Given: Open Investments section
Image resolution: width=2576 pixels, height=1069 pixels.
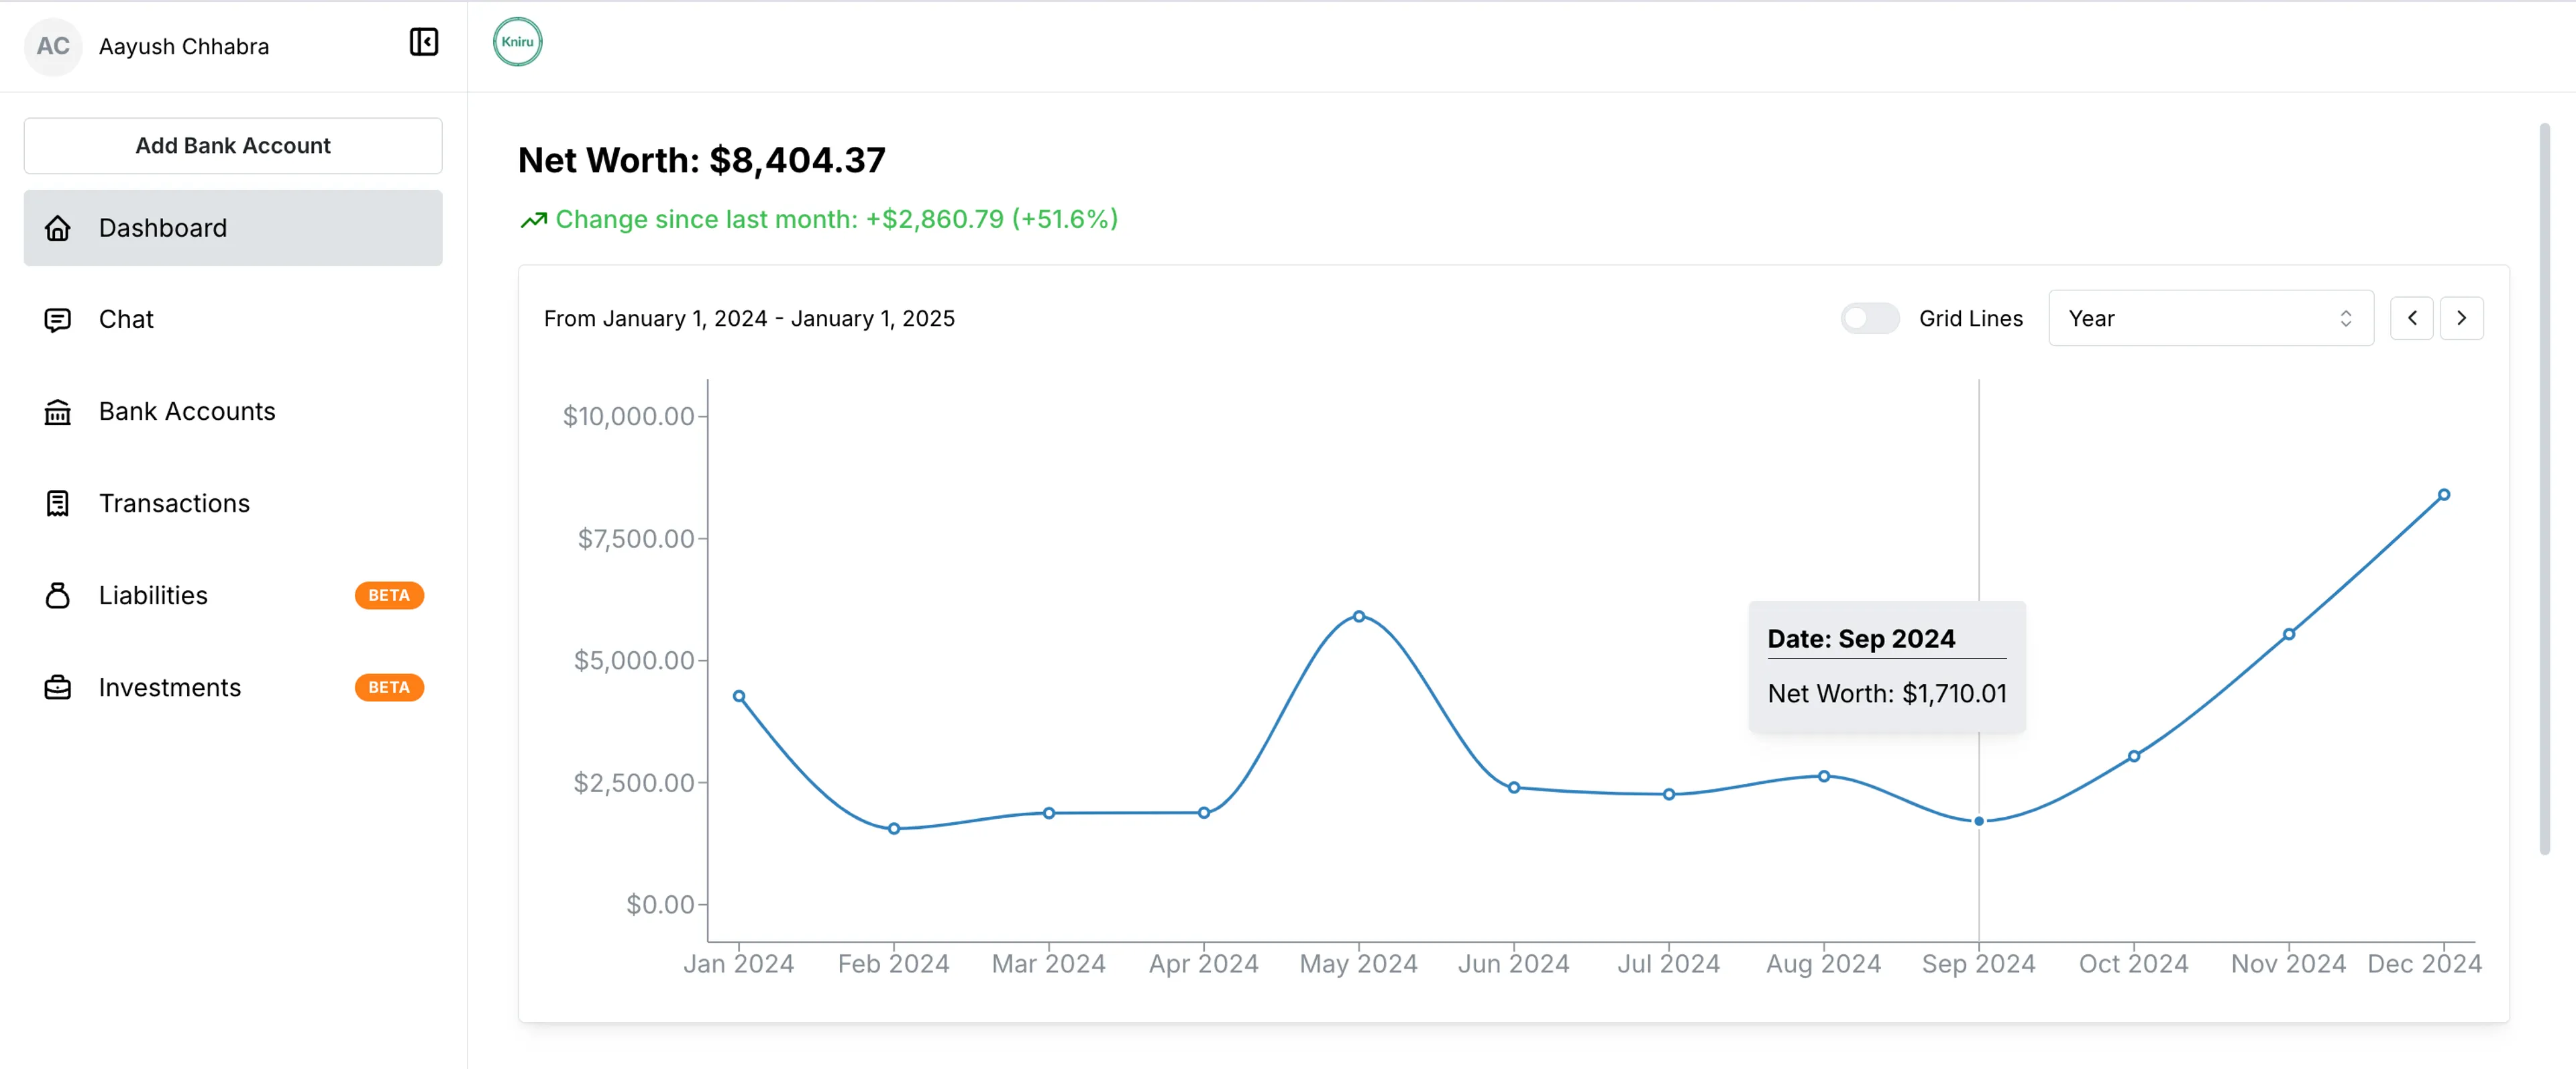Looking at the screenshot, I should coord(233,688).
